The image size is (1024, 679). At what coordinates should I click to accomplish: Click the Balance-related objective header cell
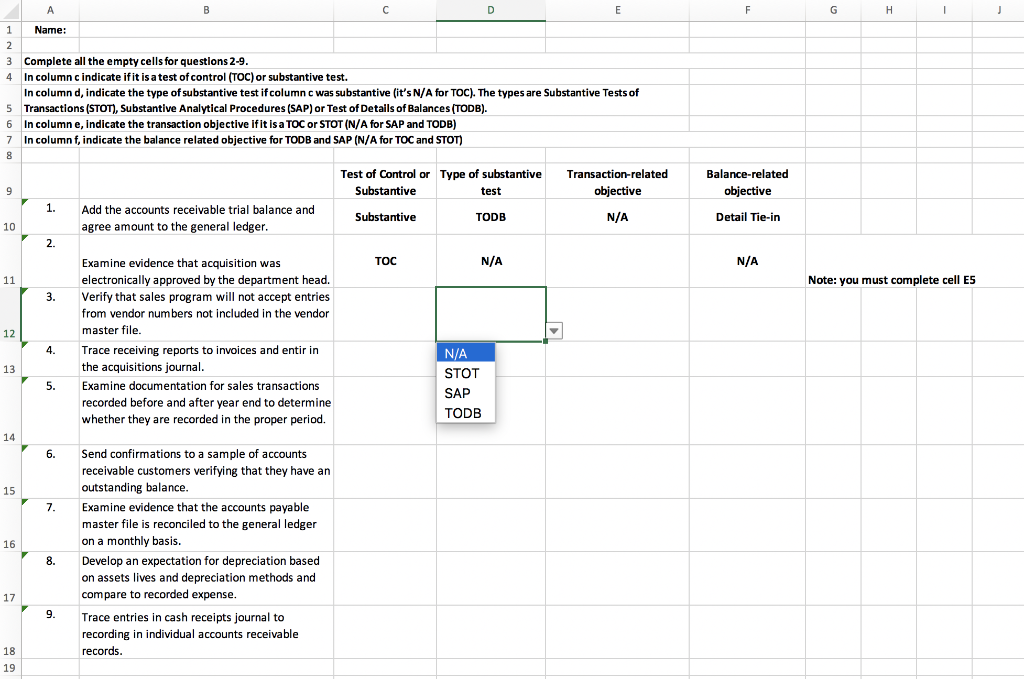point(746,182)
